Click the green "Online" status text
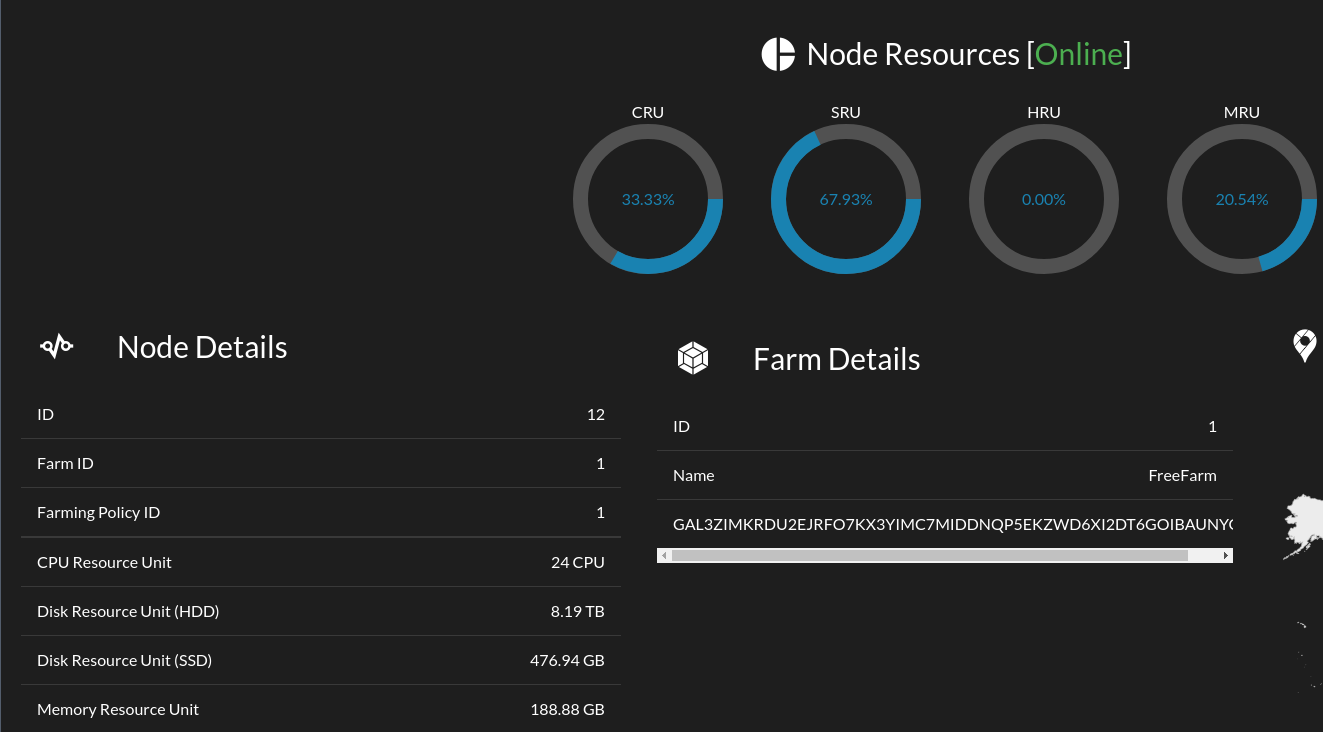The height and width of the screenshot is (732, 1323). tap(1078, 54)
